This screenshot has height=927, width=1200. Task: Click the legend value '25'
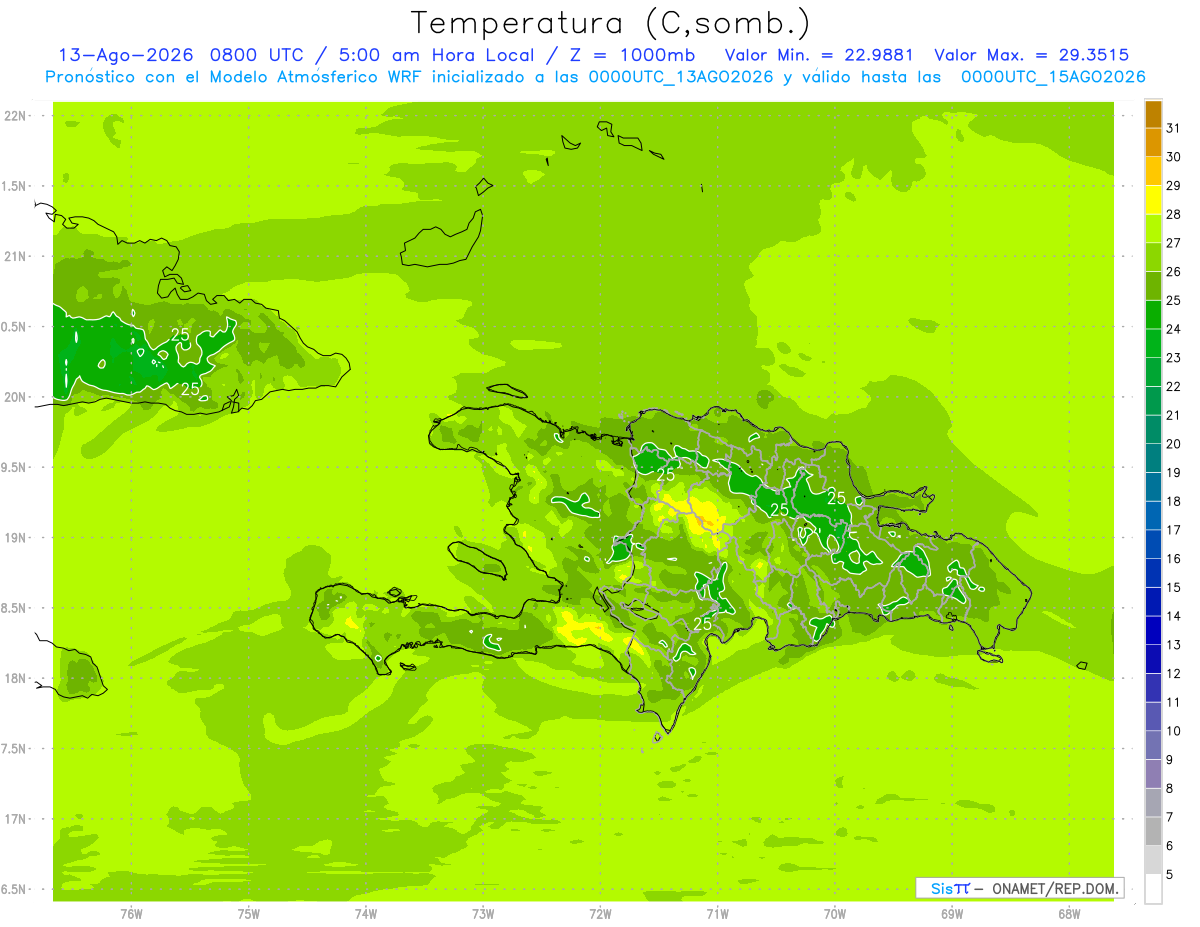coord(1174,300)
